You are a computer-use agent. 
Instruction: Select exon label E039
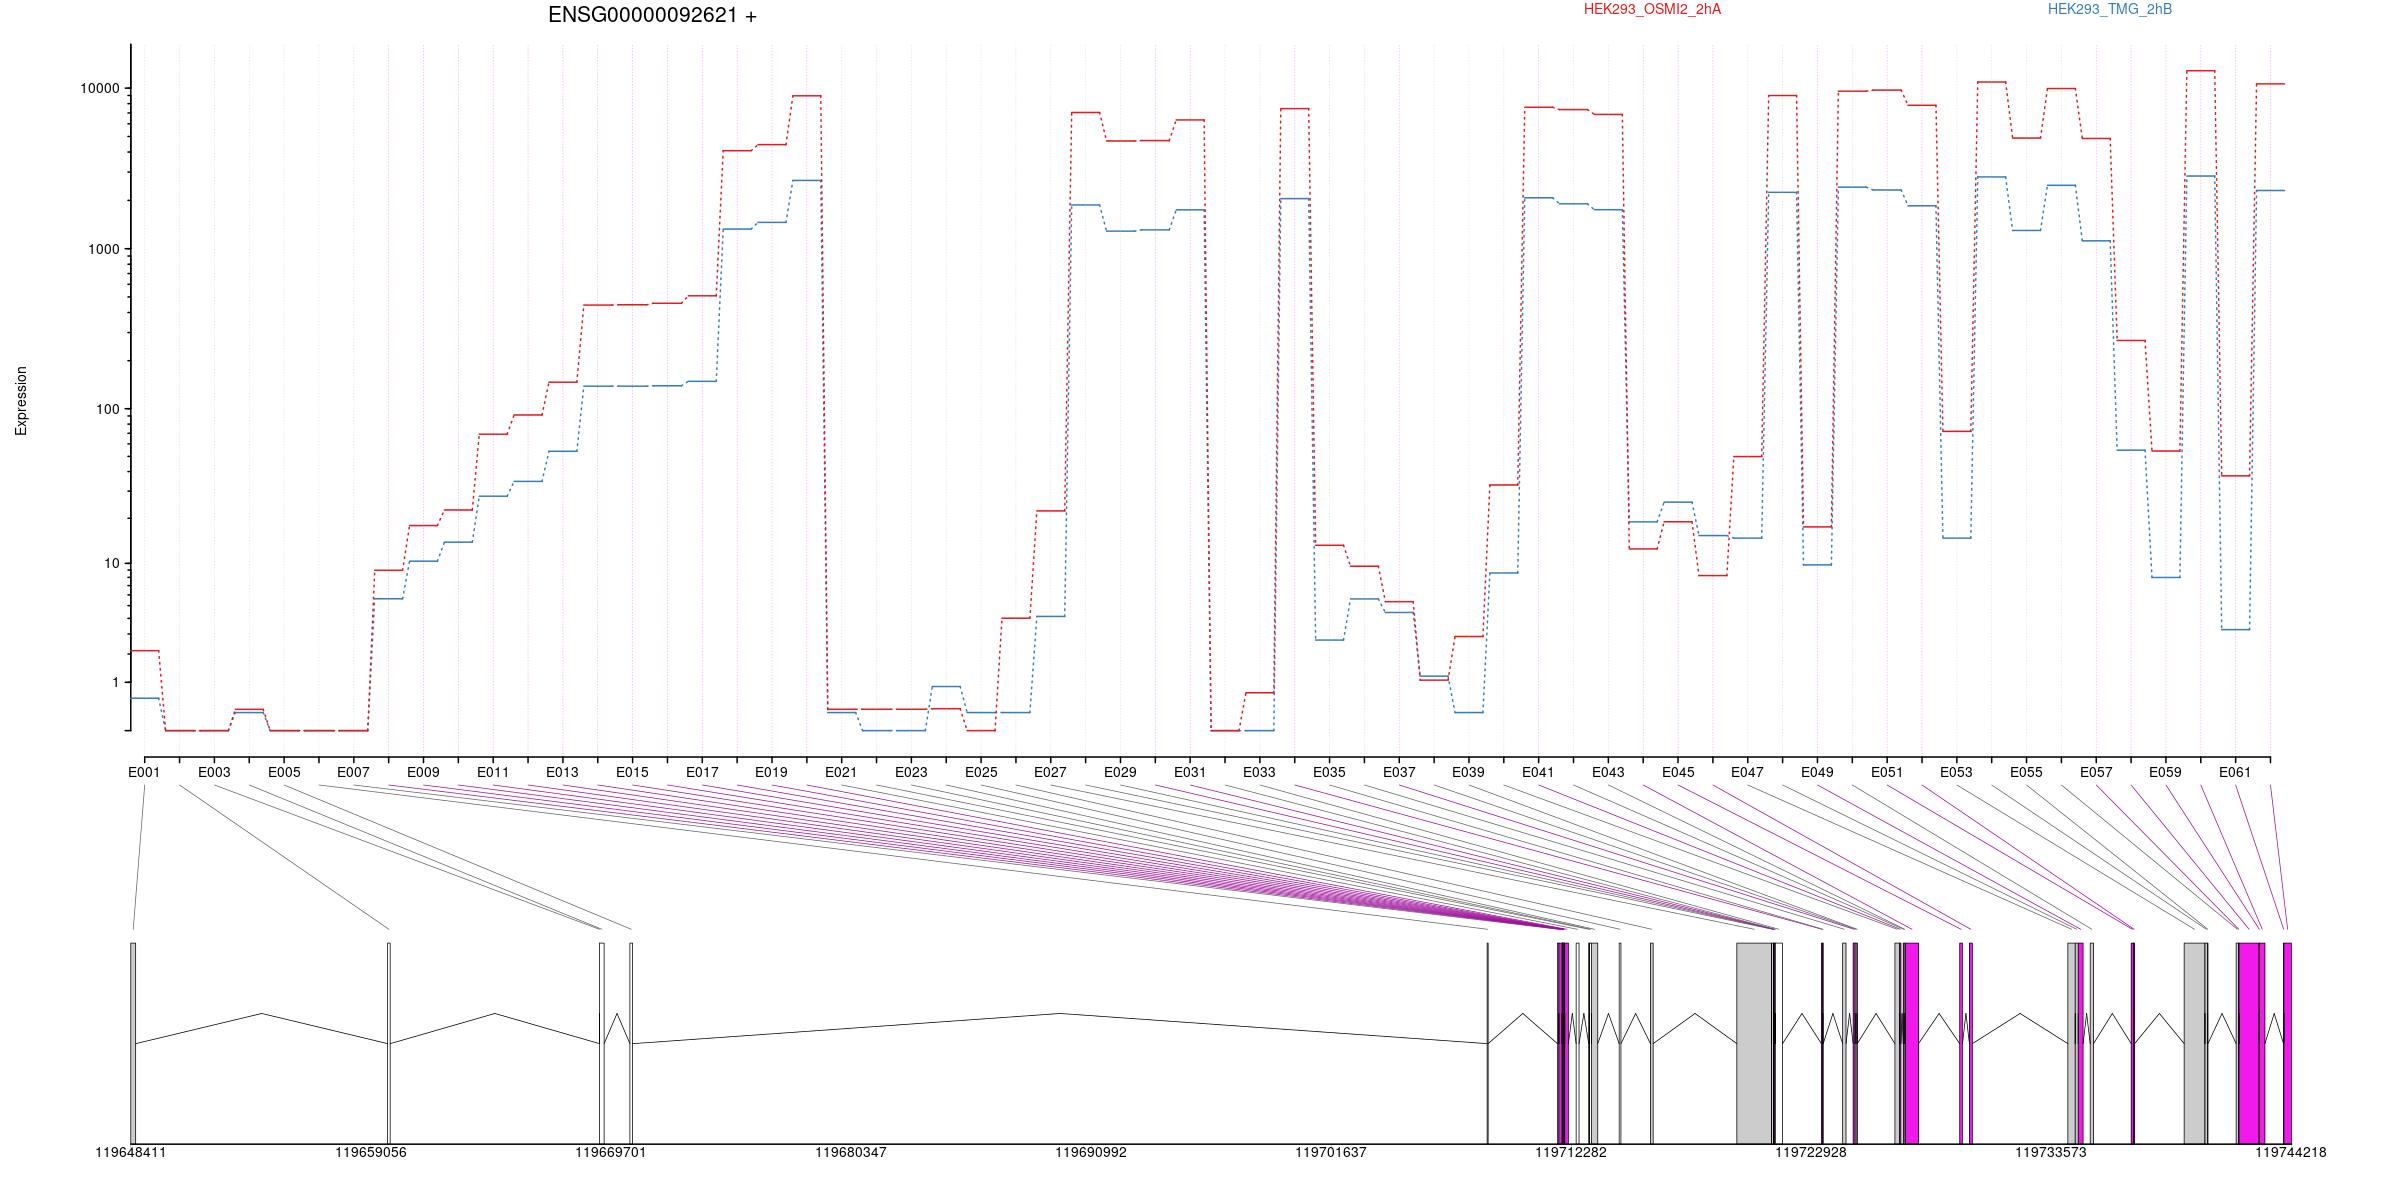[1468, 773]
